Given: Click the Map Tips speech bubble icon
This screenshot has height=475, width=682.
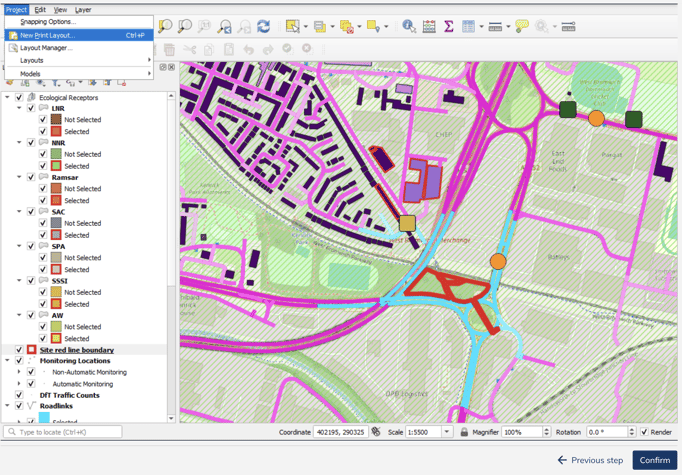Looking at the screenshot, I should [x=522, y=27].
